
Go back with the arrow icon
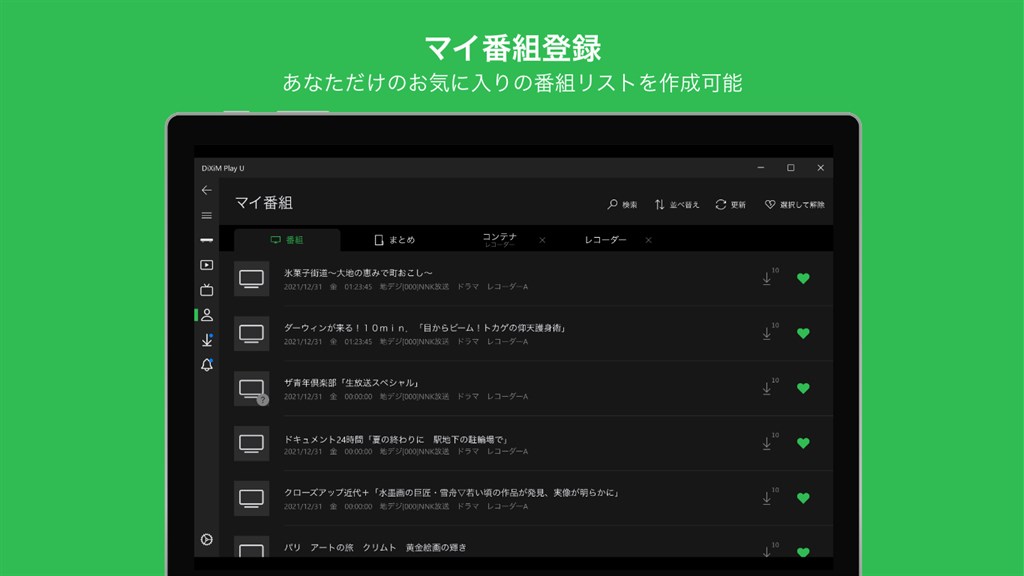tap(206, 190)
